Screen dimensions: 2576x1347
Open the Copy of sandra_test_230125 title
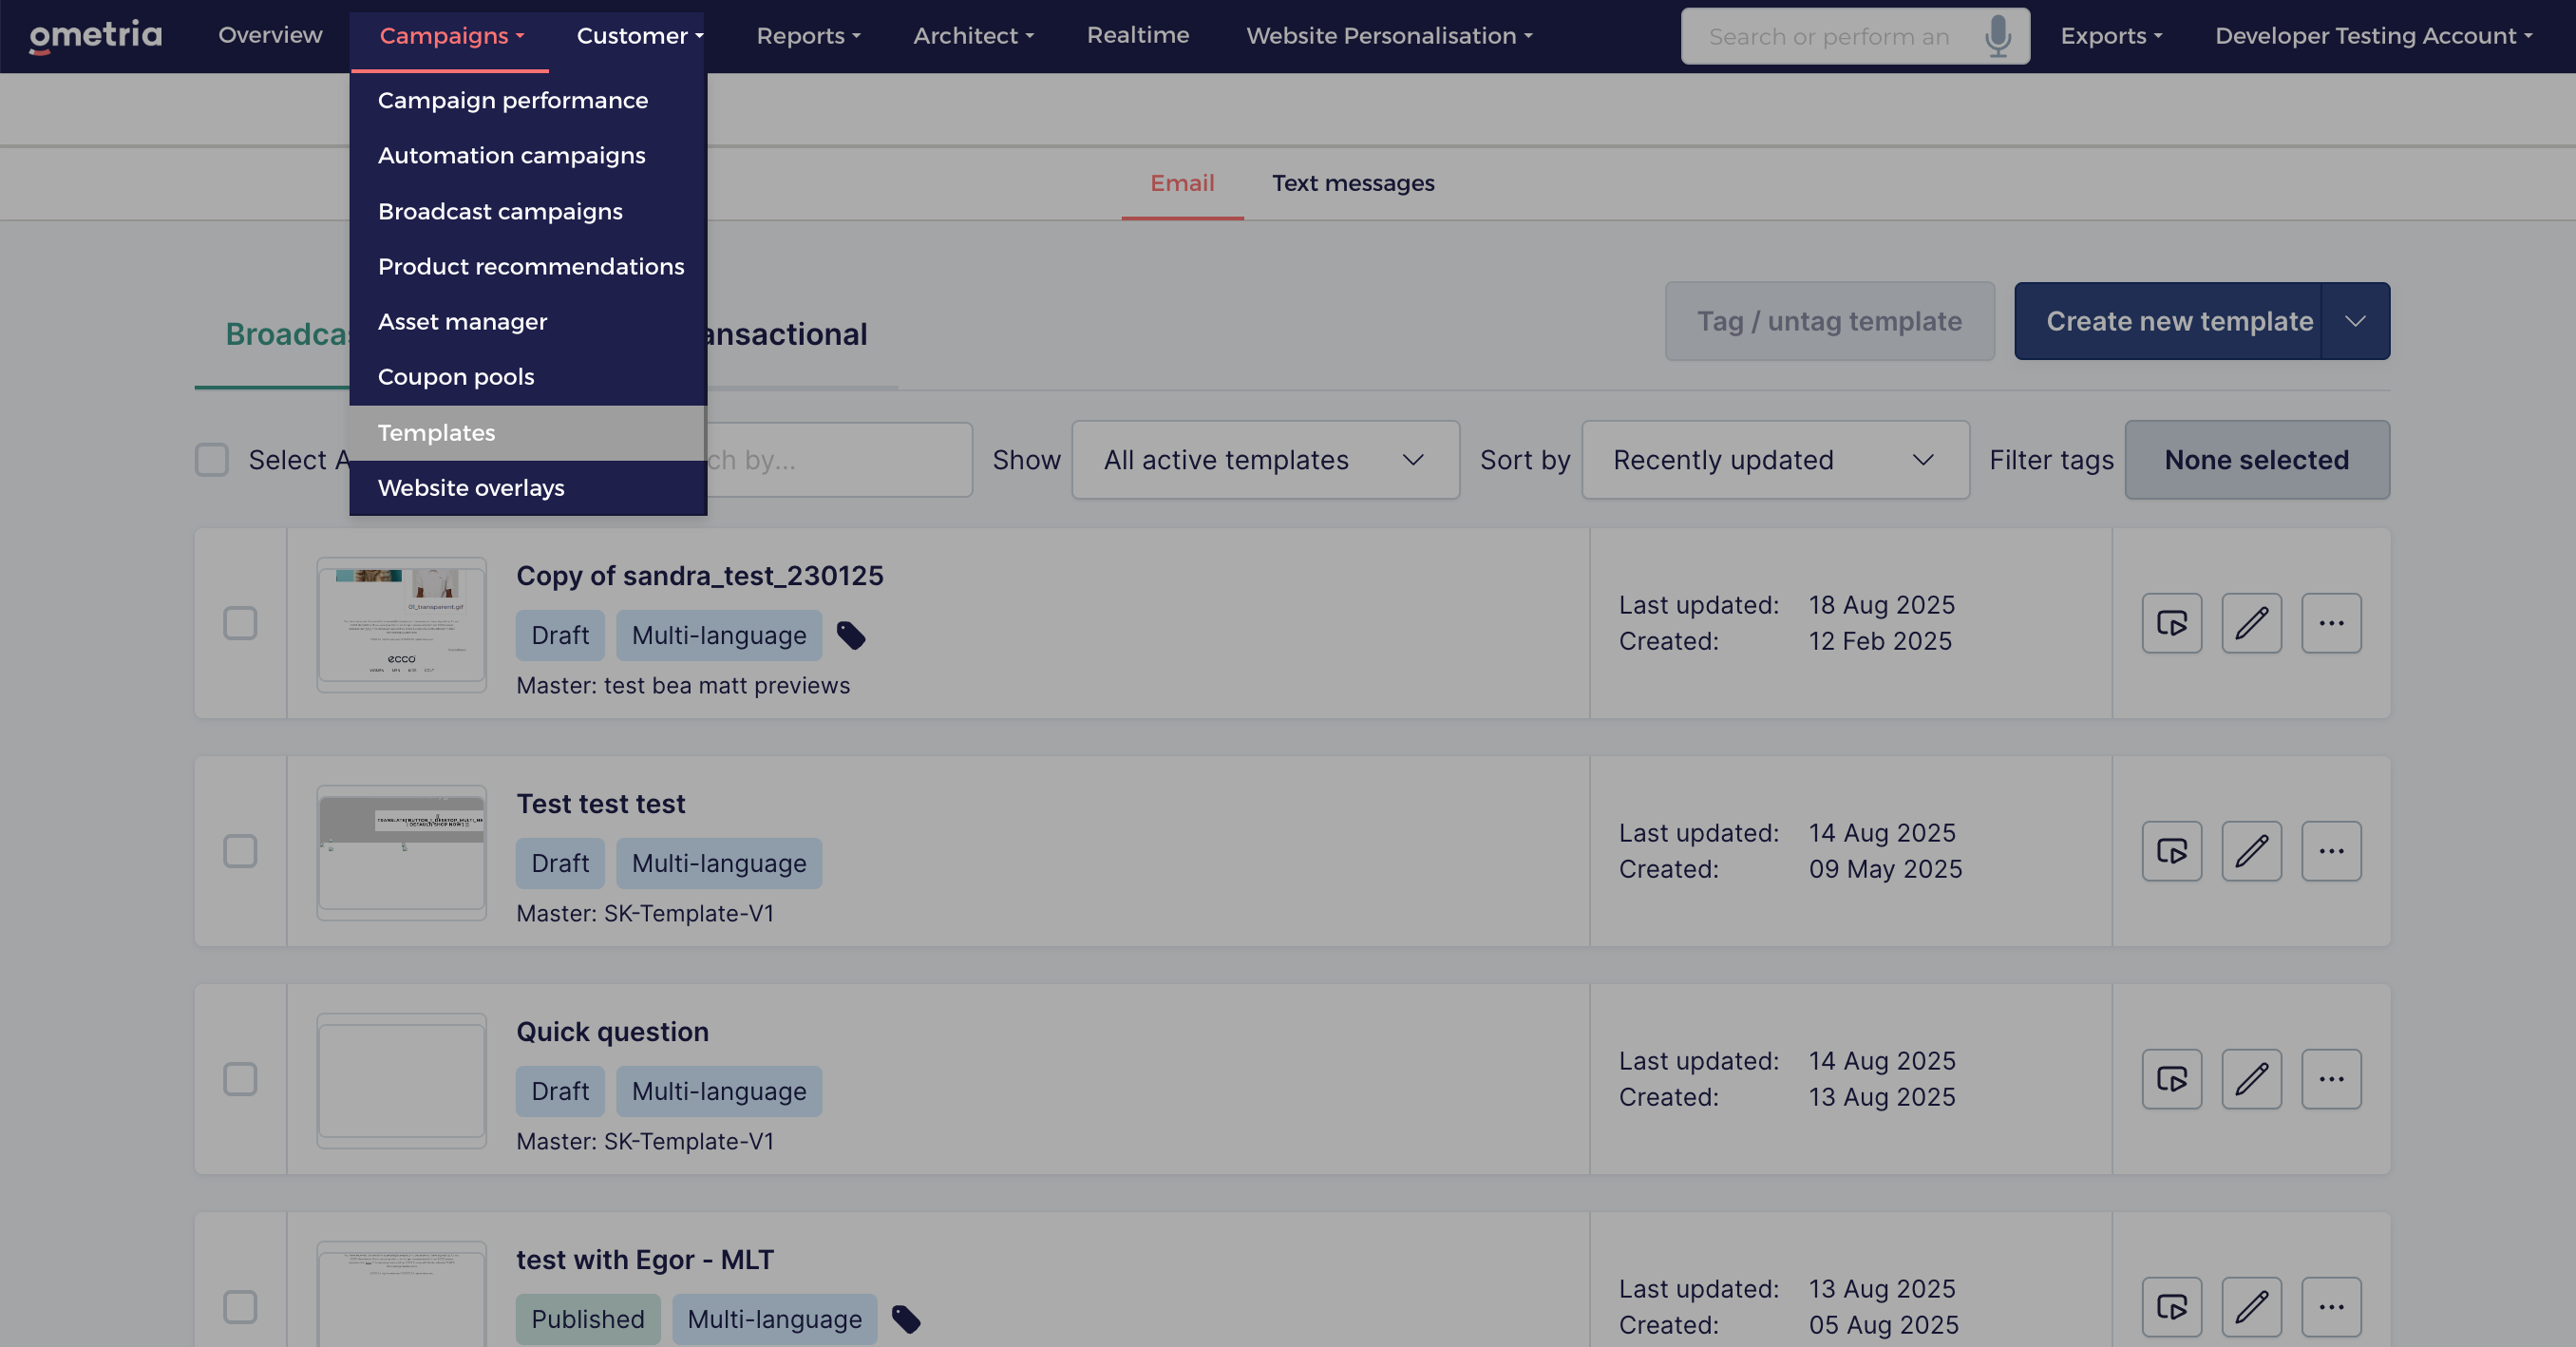click(x=700, y=576)
